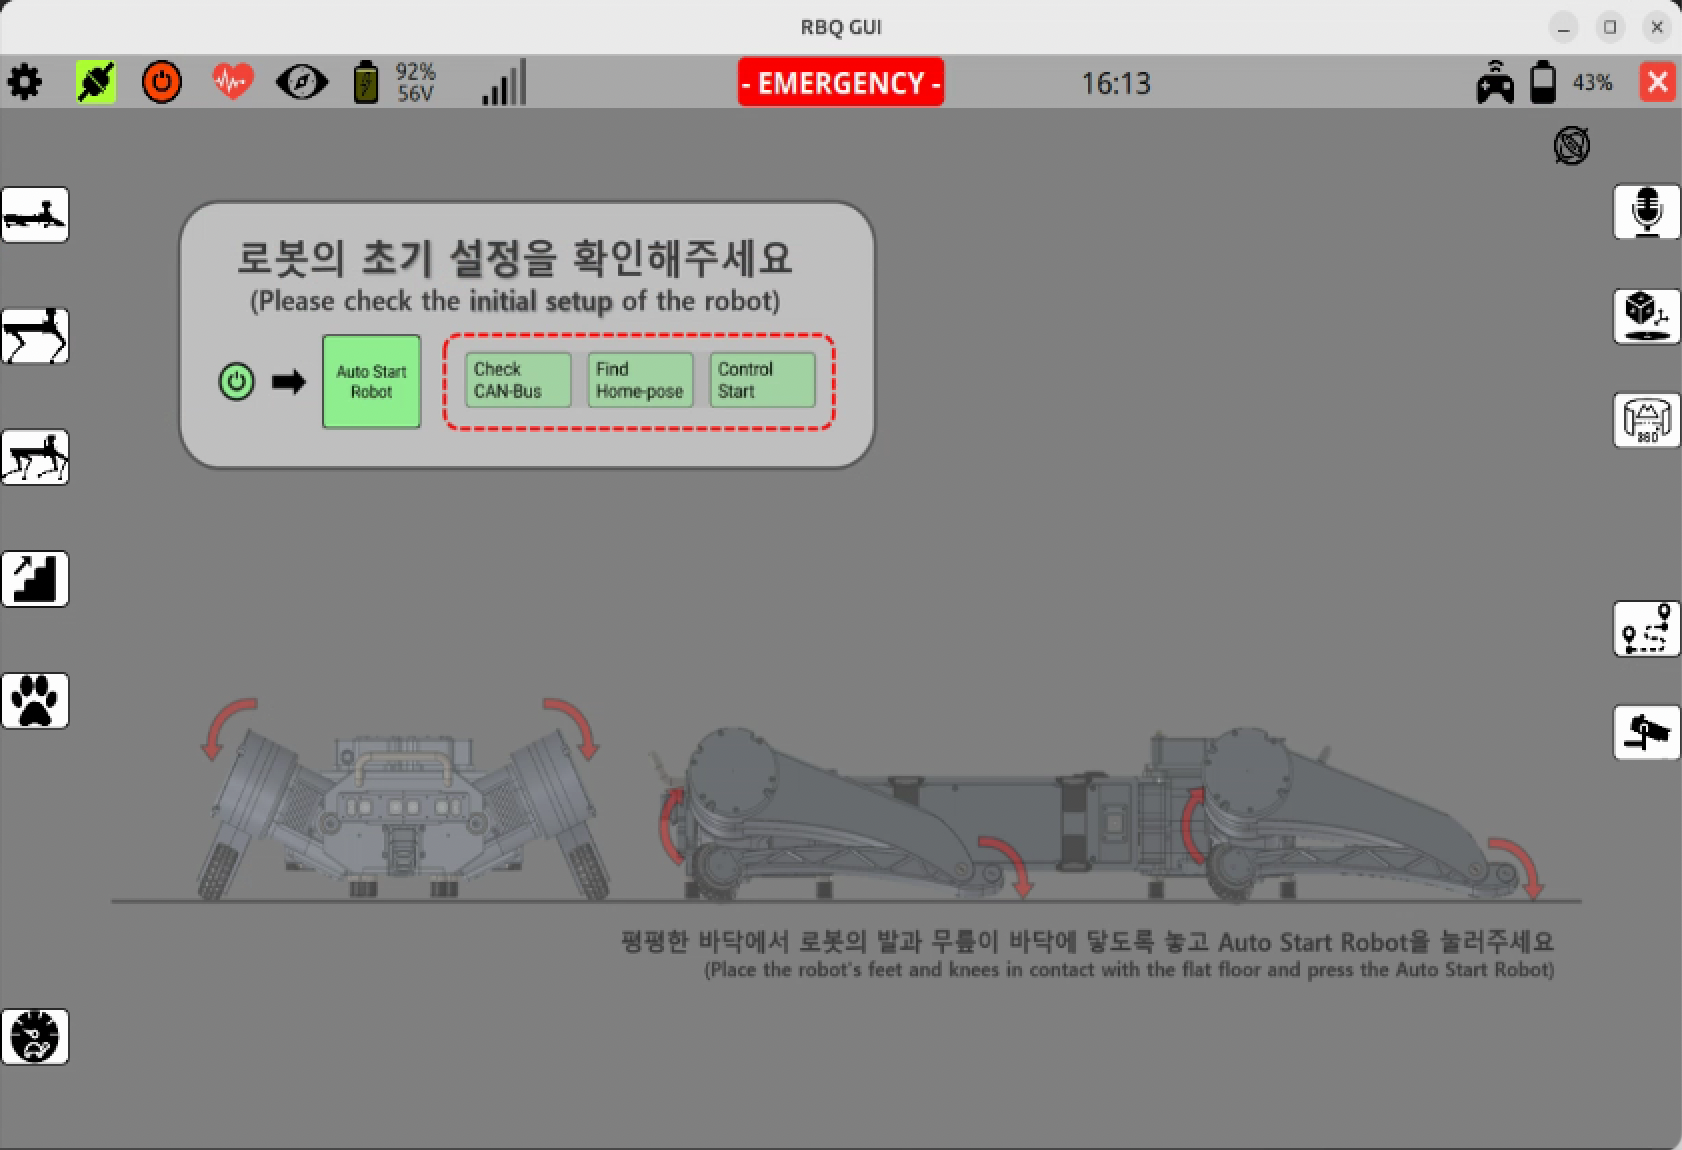The width and height of the screenshot is (1682, 1150).
Task: Click the 92% 56V battery reading
Action: click(415, 82)
